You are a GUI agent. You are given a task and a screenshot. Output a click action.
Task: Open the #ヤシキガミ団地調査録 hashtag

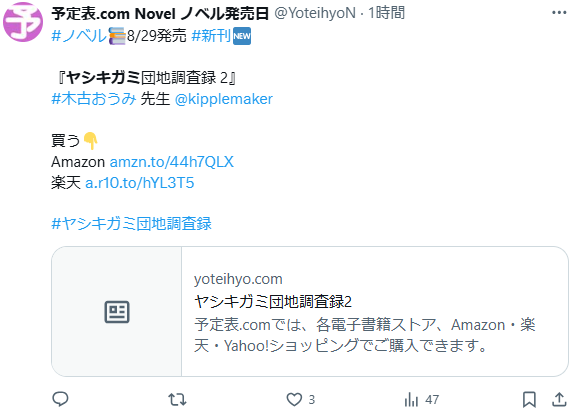131,224
